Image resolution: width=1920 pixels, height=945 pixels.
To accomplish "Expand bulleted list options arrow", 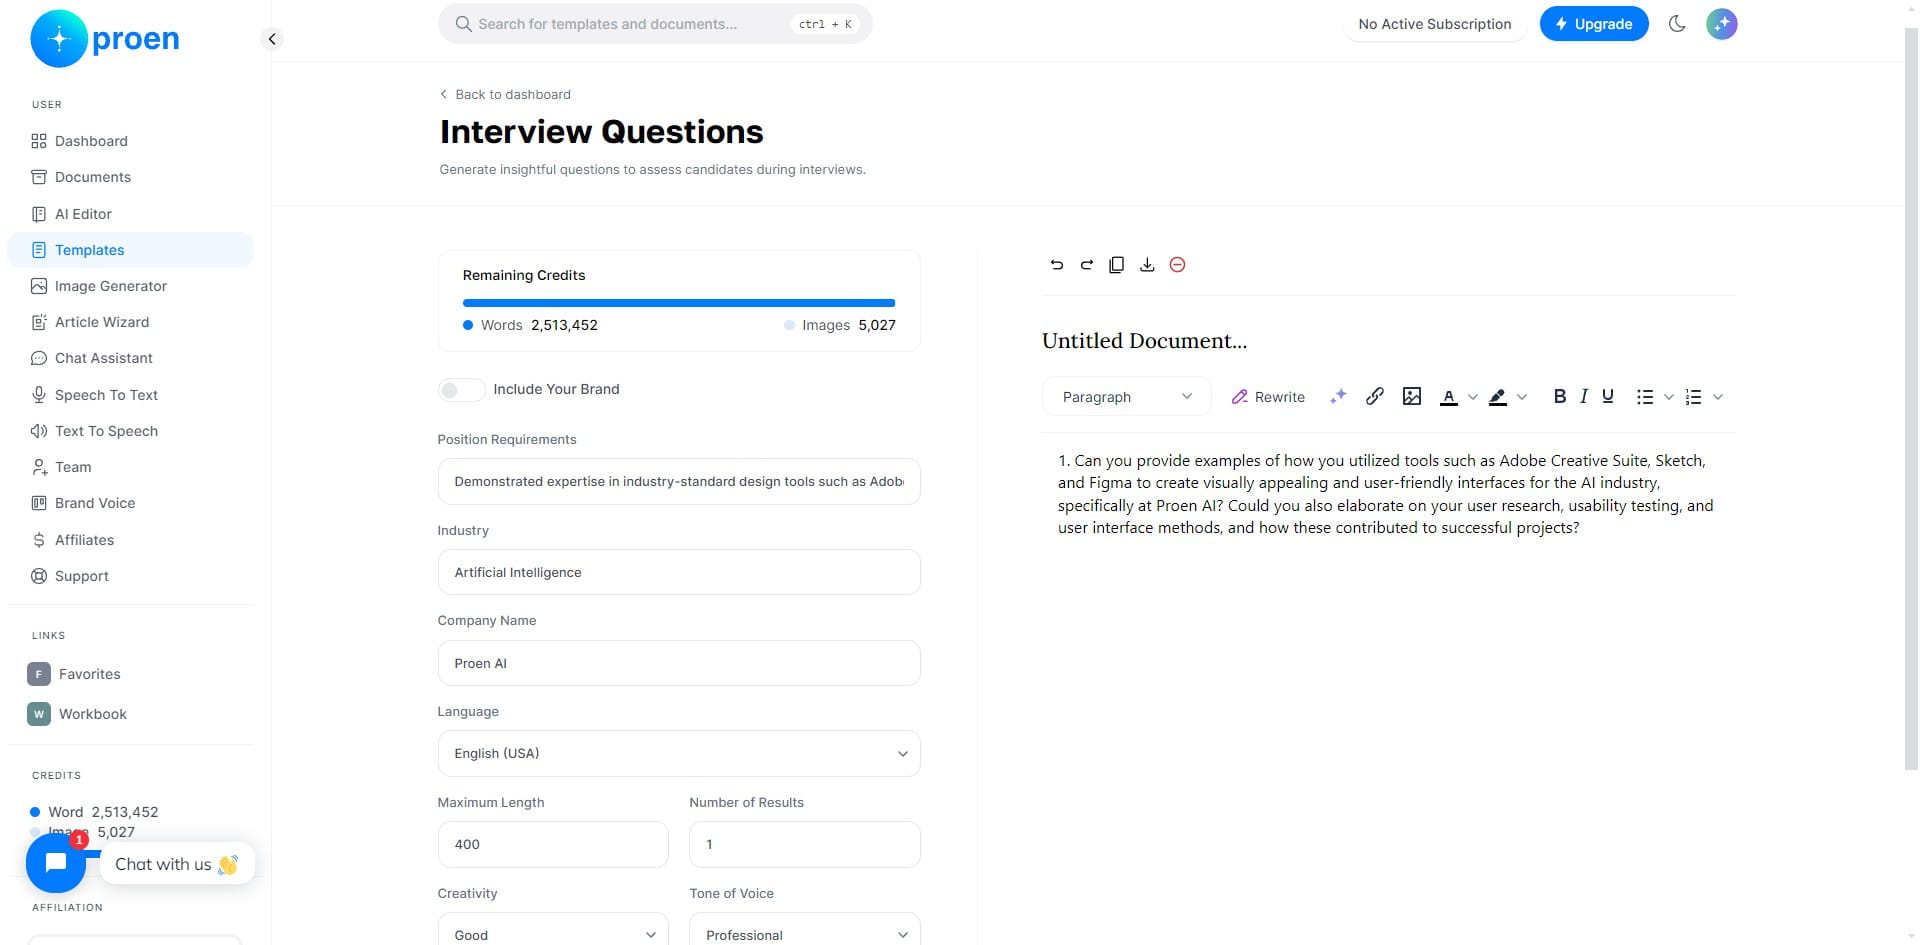I will coord(1668,397).
